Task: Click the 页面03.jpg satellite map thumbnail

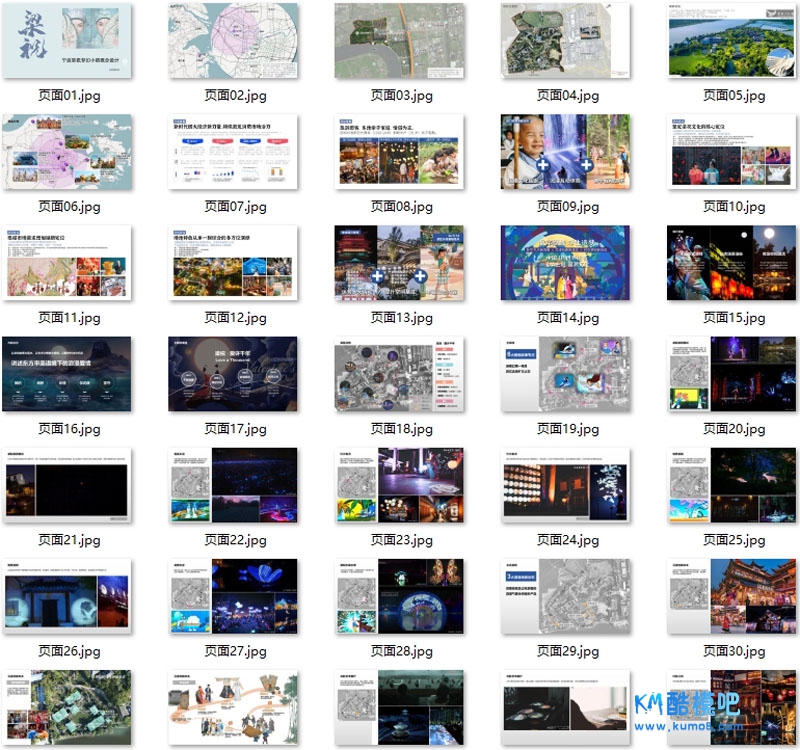Action: [x=399, y=40]
